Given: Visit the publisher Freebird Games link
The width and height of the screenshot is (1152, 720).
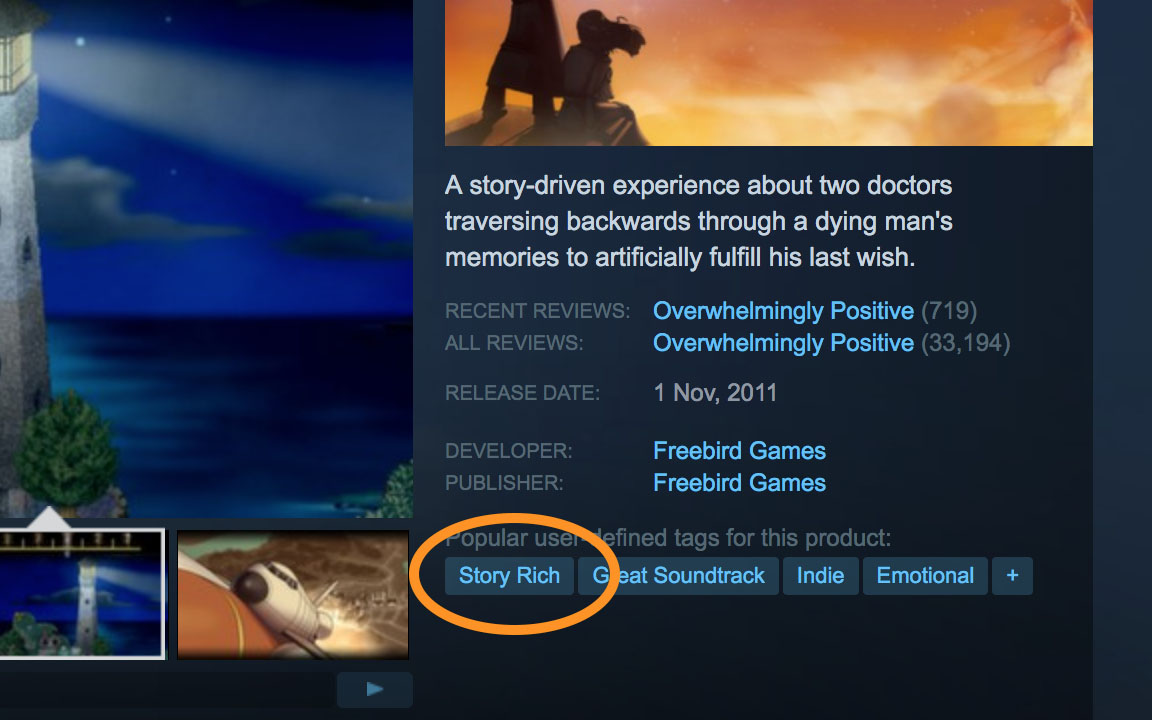Looking at the screenshot, I should 739,483.
